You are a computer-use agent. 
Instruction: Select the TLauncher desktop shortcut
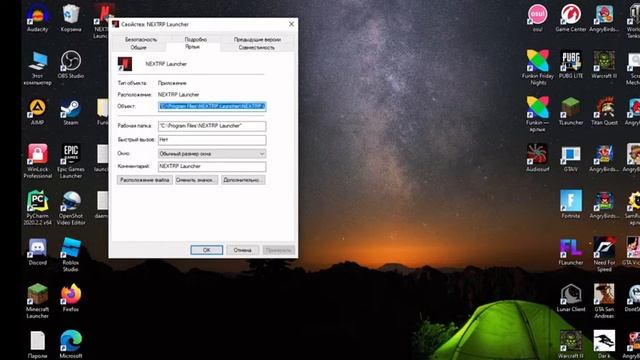(571, 111)
